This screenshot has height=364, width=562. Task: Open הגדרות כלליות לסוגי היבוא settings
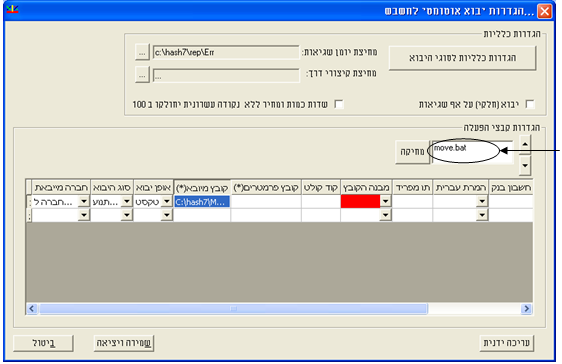(462, 58)
